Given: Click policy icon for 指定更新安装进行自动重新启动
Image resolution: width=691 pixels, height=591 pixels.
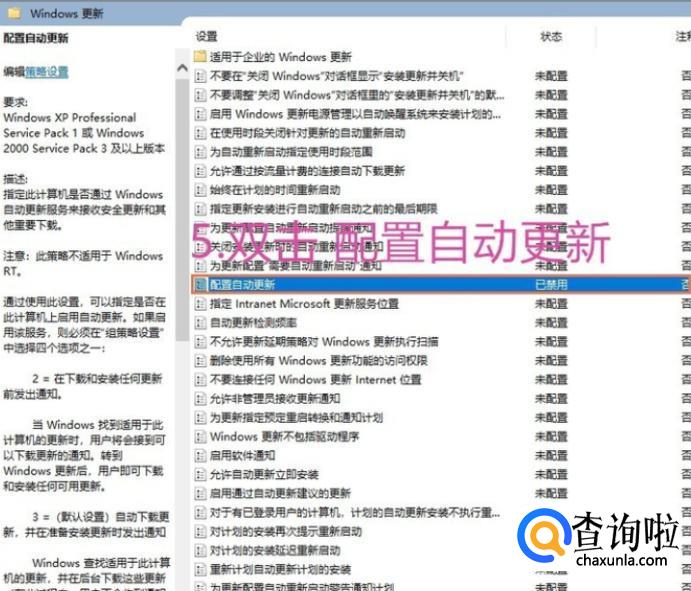Looking at the screenshot, I should [201, 209].
